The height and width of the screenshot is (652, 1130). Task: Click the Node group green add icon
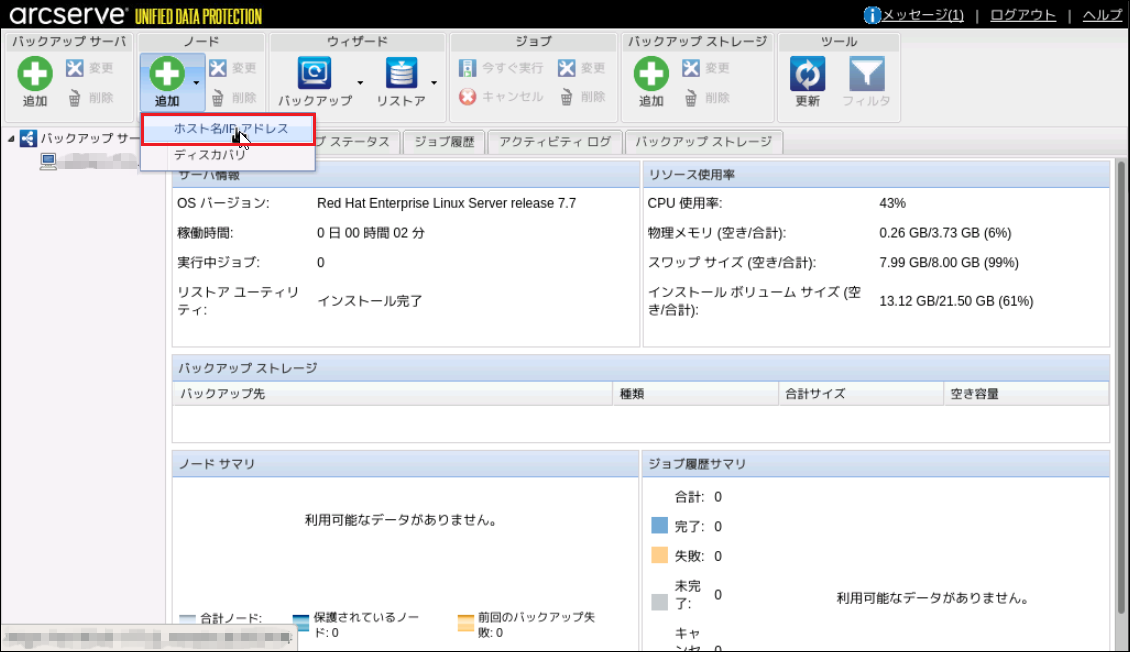[x=167, y=74]
